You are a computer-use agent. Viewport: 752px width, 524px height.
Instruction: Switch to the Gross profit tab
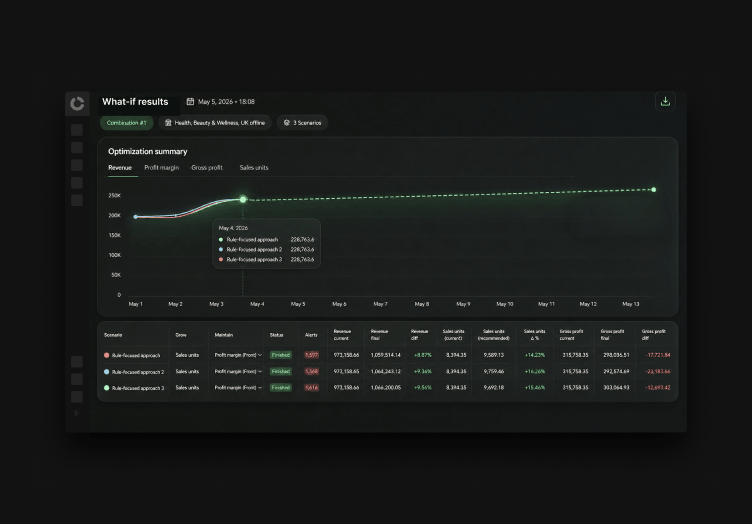[x=207, y=168]
